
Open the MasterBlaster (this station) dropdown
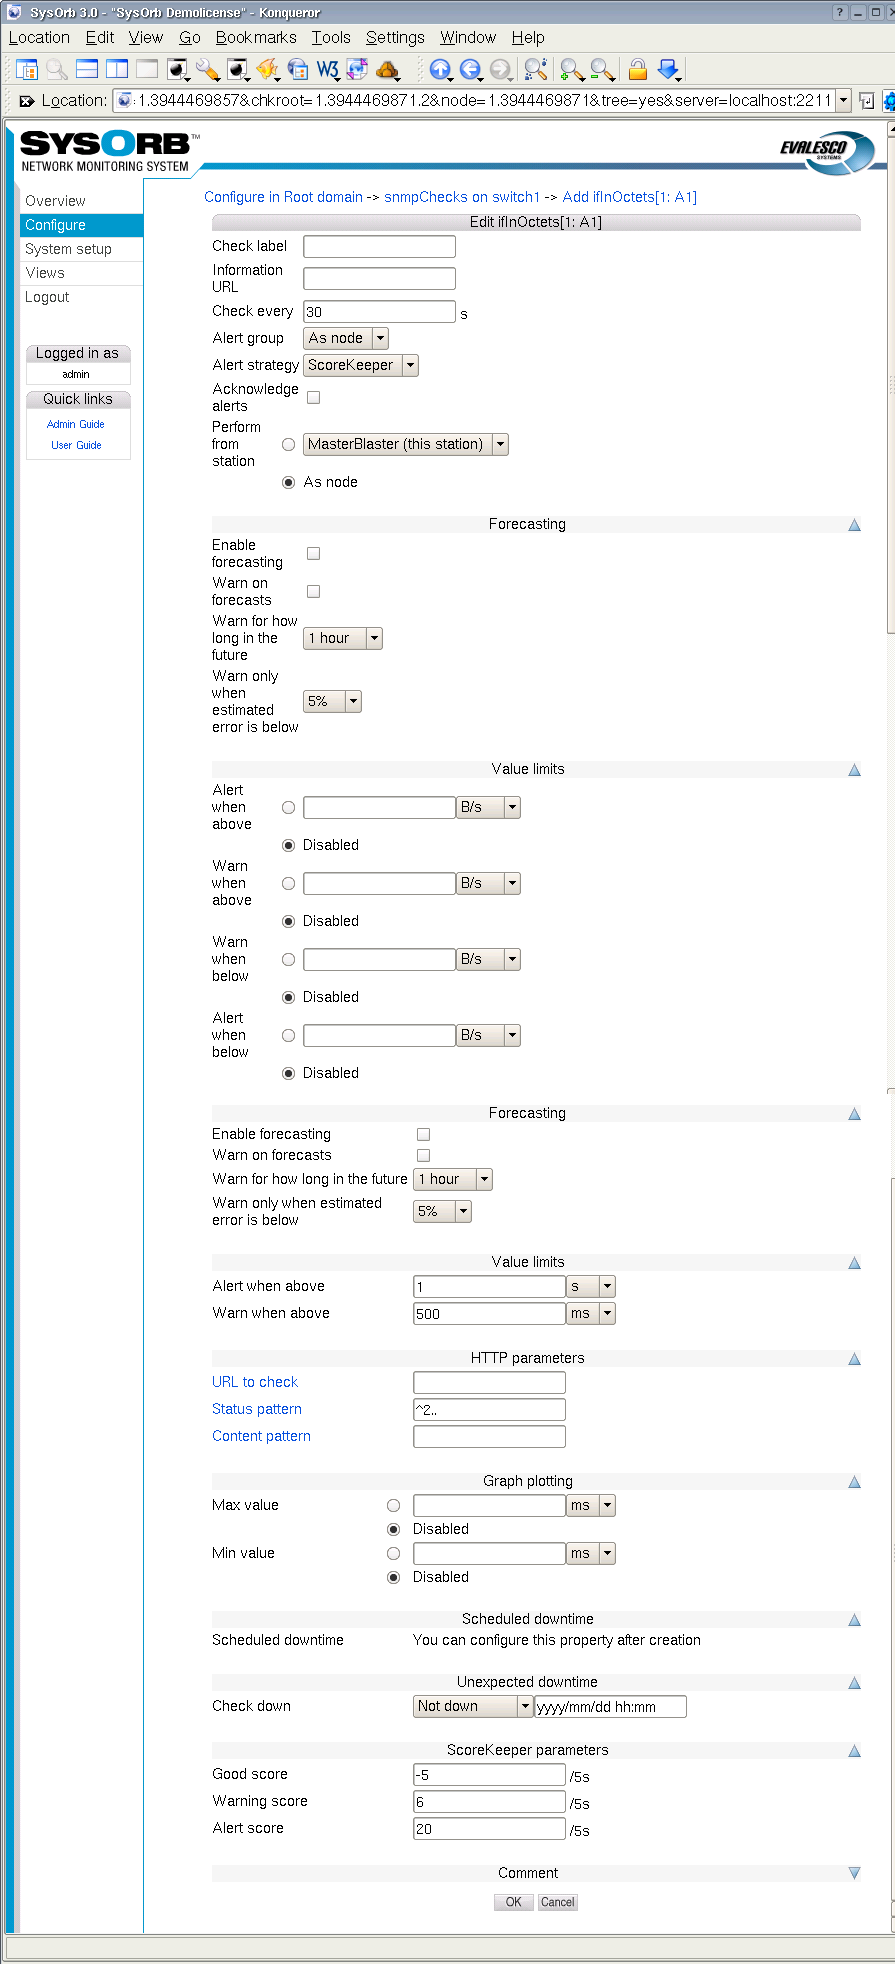coord(406,444)
